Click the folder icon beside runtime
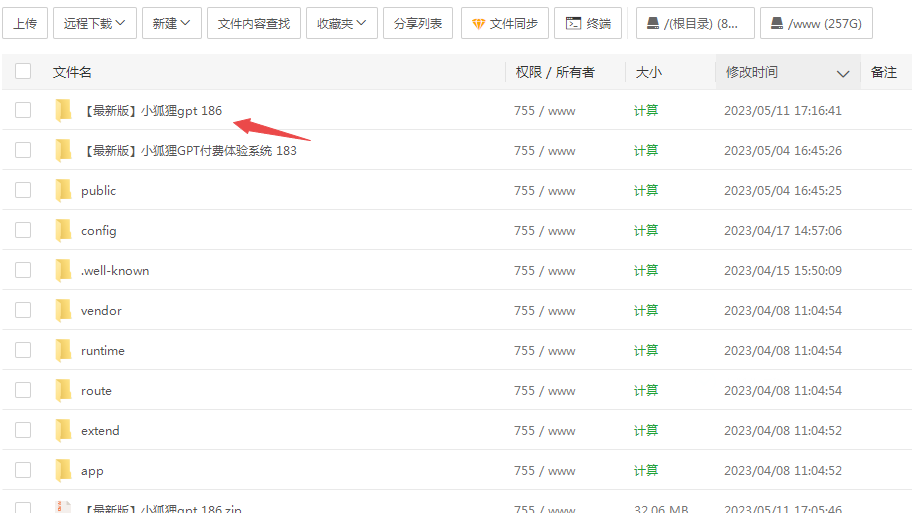Viewport: 912px width, 513px height. click(x=64, y=350)
